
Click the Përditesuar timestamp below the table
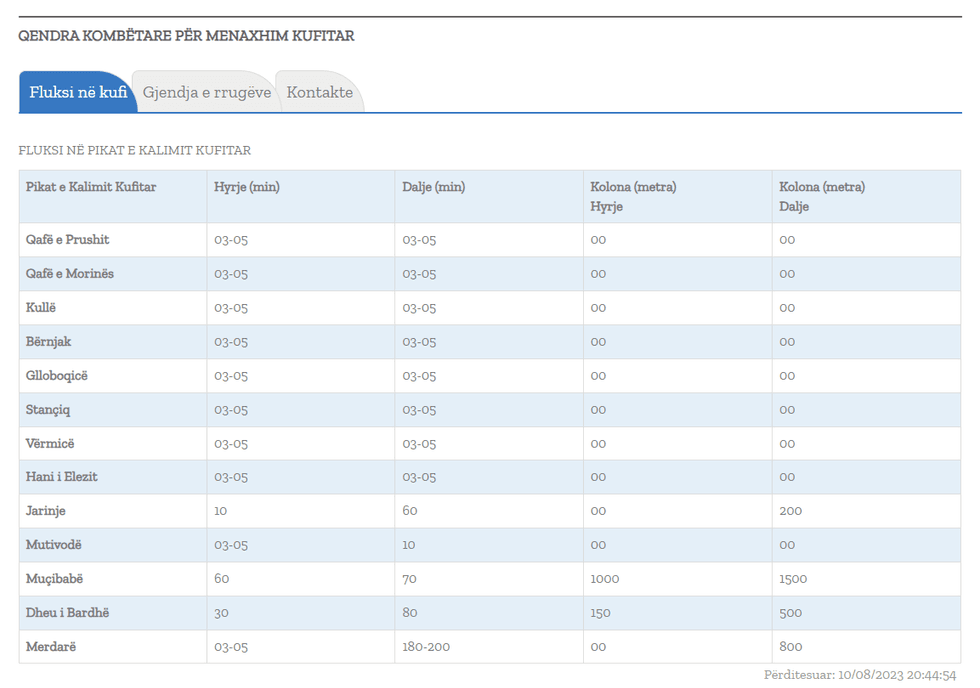point(860,676)
